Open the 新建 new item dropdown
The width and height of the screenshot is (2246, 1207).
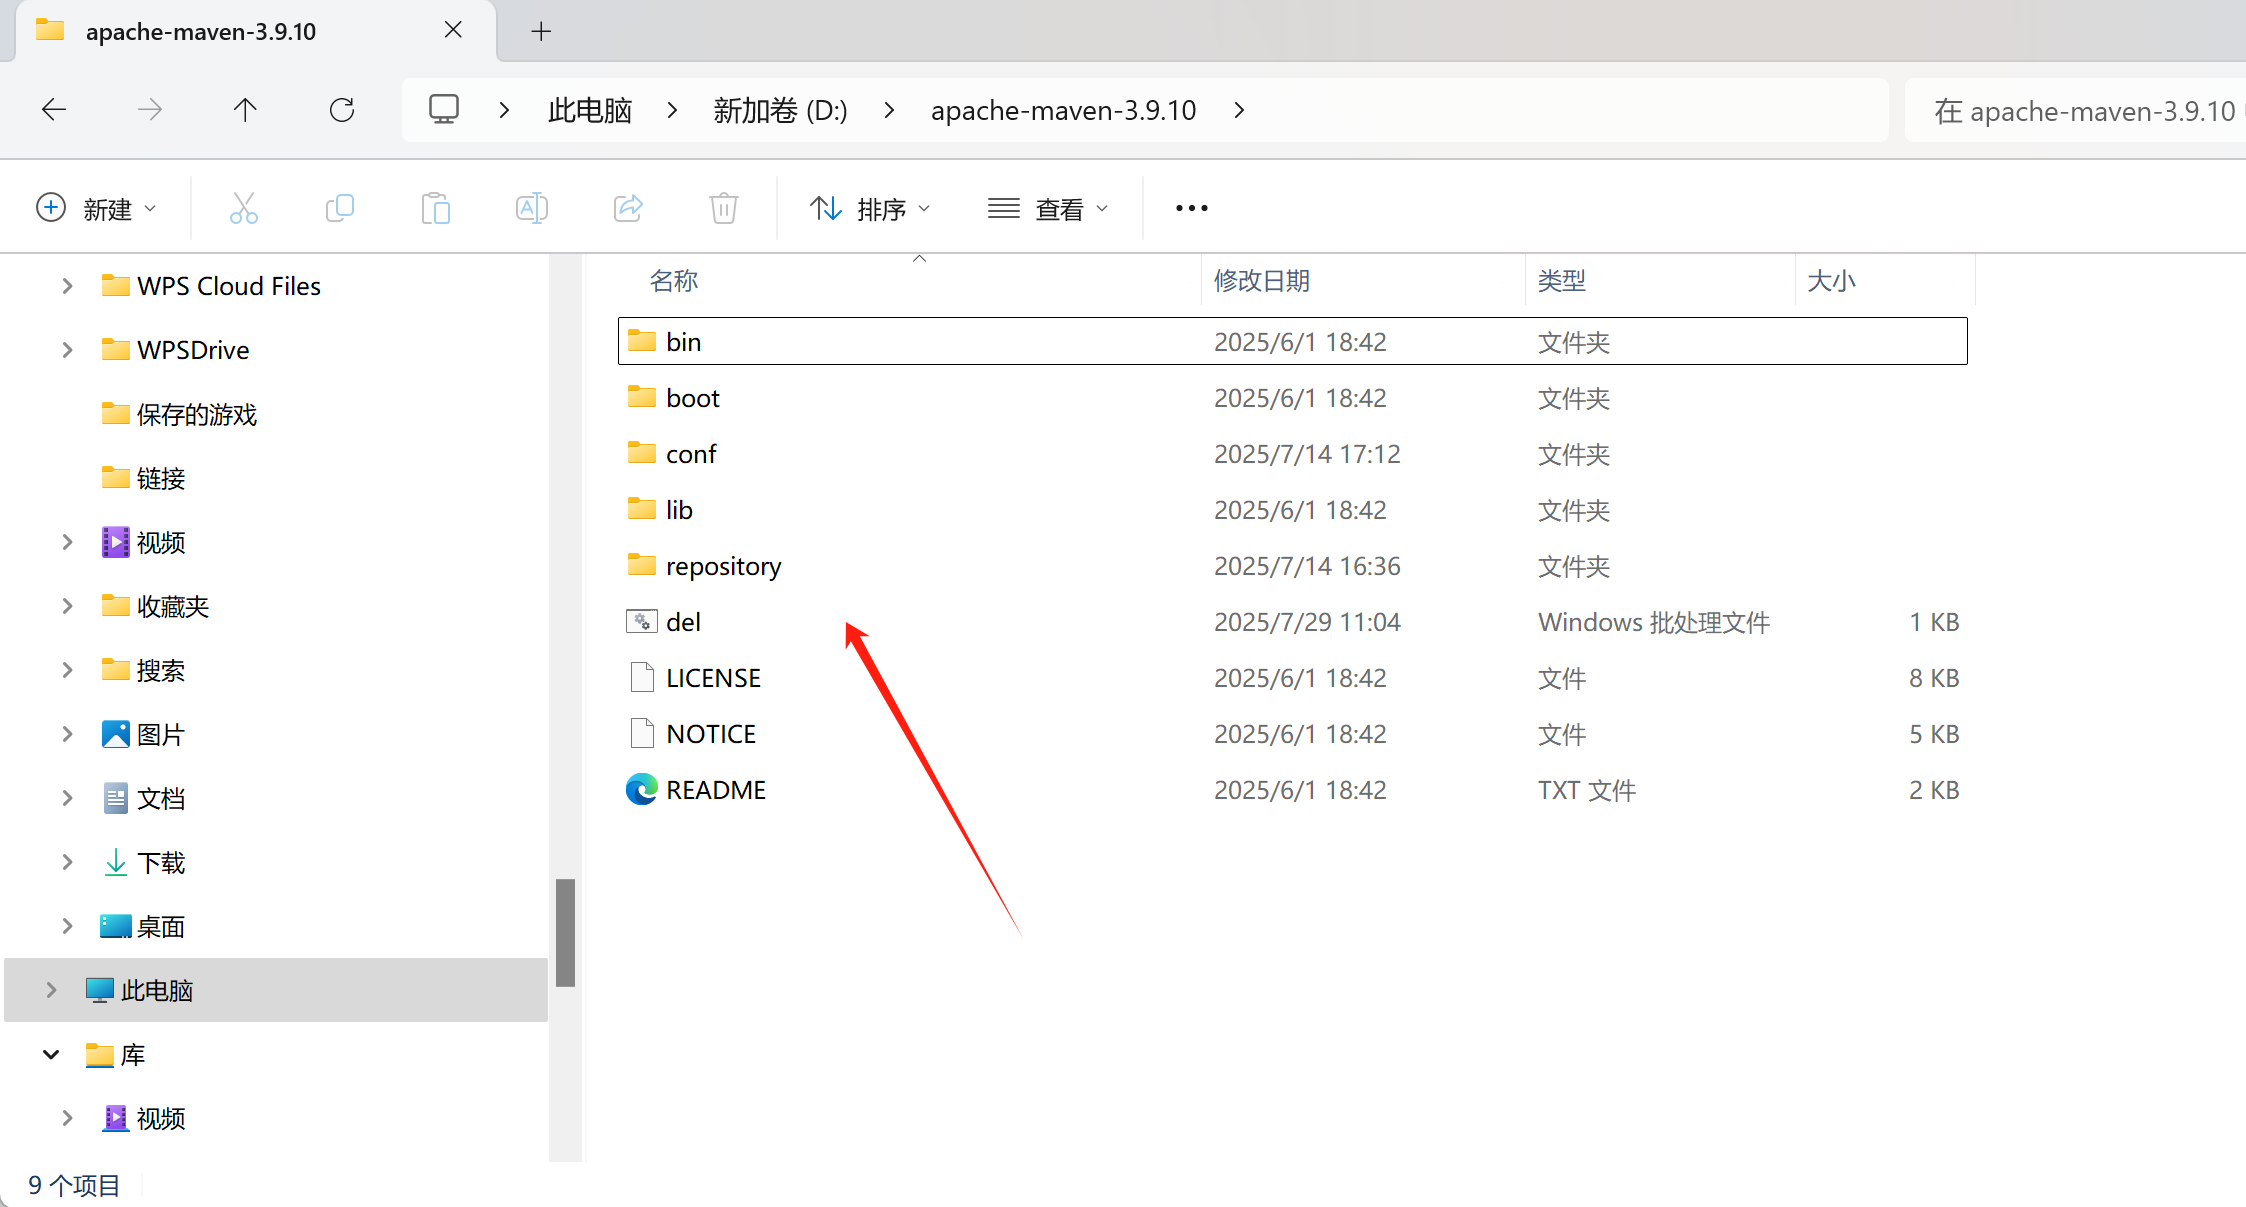pos(96,208)
